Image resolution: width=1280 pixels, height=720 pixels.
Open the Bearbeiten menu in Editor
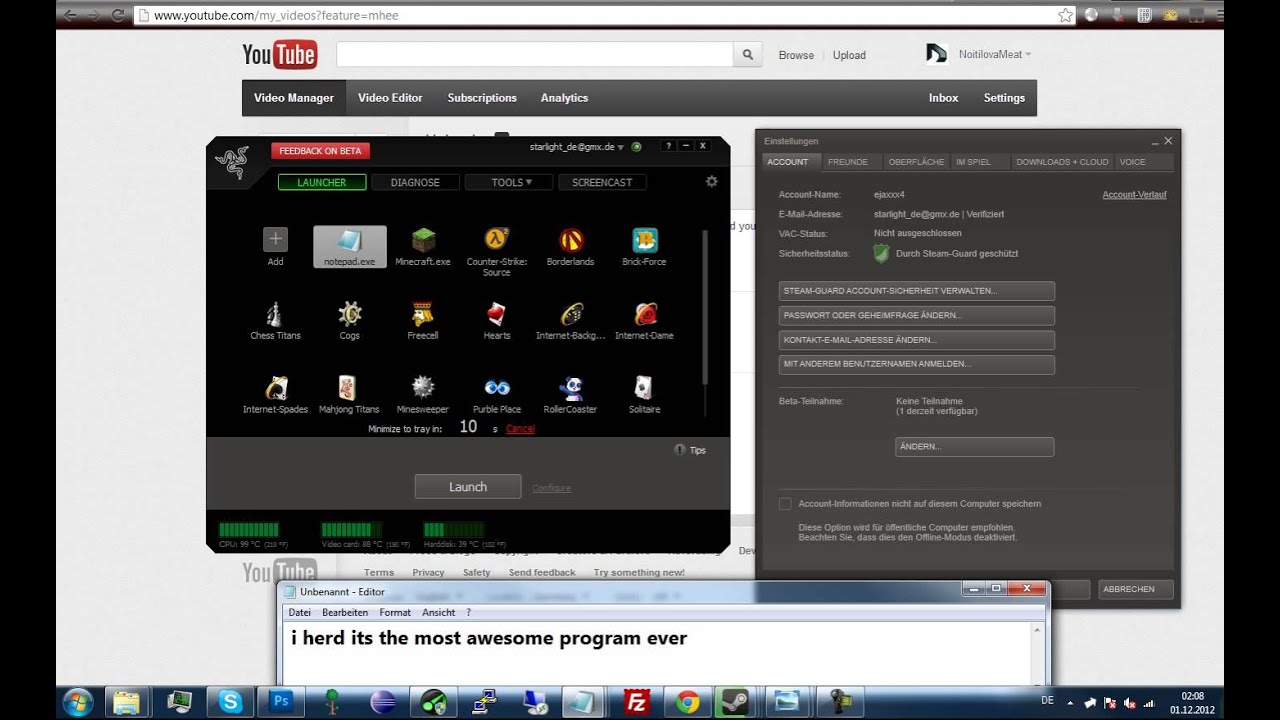(345, 612)
